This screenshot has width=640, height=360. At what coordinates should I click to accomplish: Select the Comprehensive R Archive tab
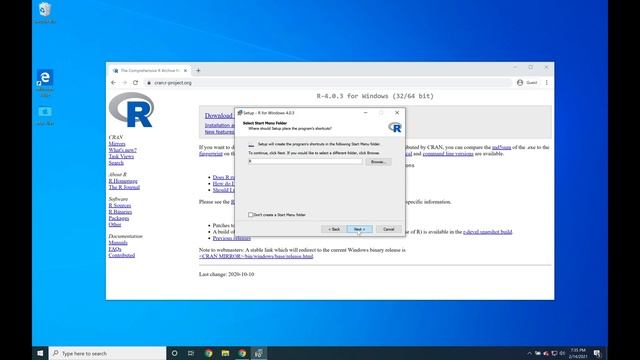150,71
